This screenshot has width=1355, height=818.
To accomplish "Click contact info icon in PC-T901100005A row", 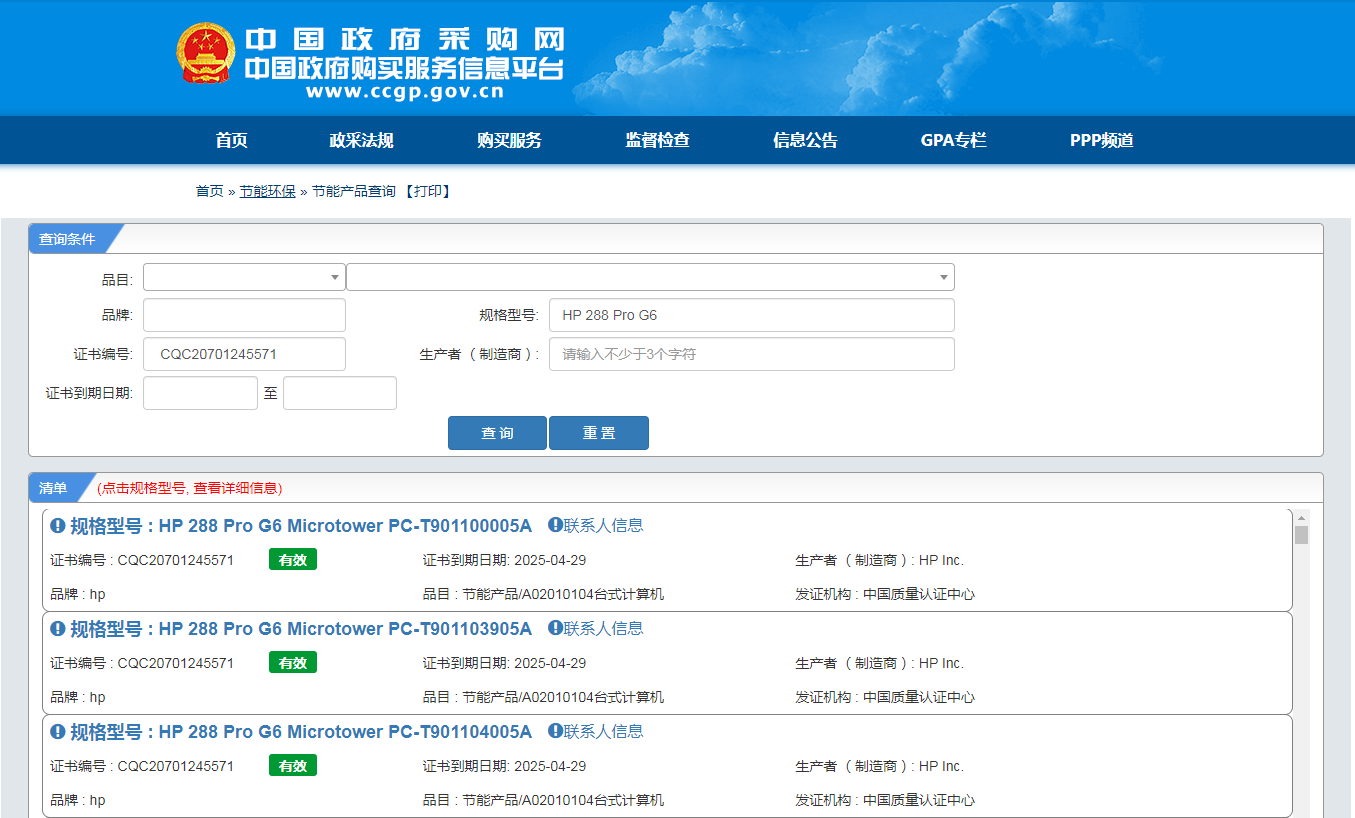I will tap(555, 525).
